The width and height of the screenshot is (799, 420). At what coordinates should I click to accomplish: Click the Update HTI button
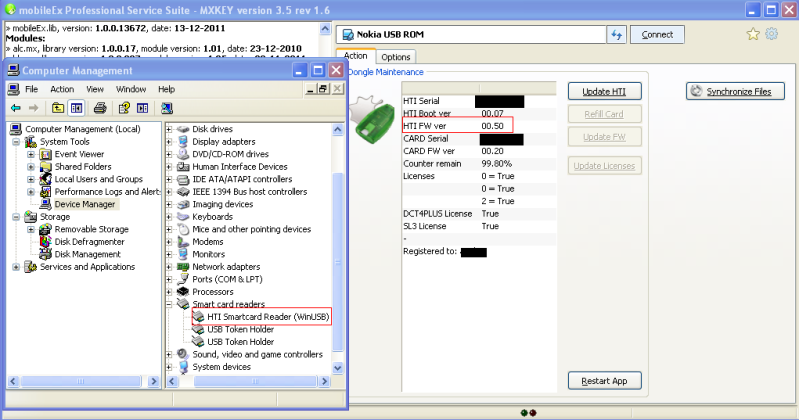[x=604, y=92]
